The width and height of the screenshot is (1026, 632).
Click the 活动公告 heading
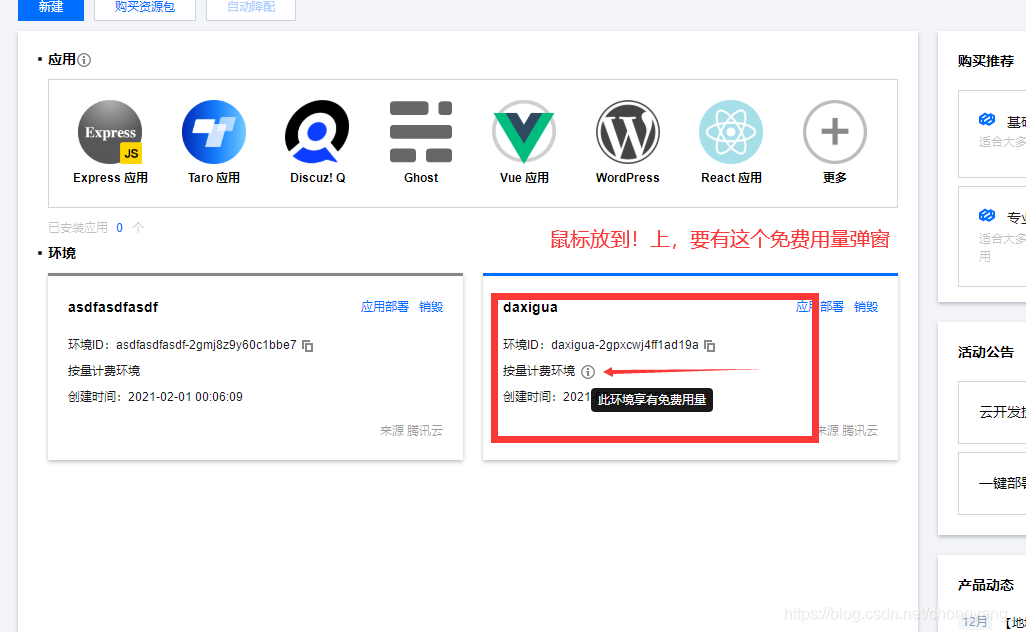pyautogui.click(x=985, y=352)
